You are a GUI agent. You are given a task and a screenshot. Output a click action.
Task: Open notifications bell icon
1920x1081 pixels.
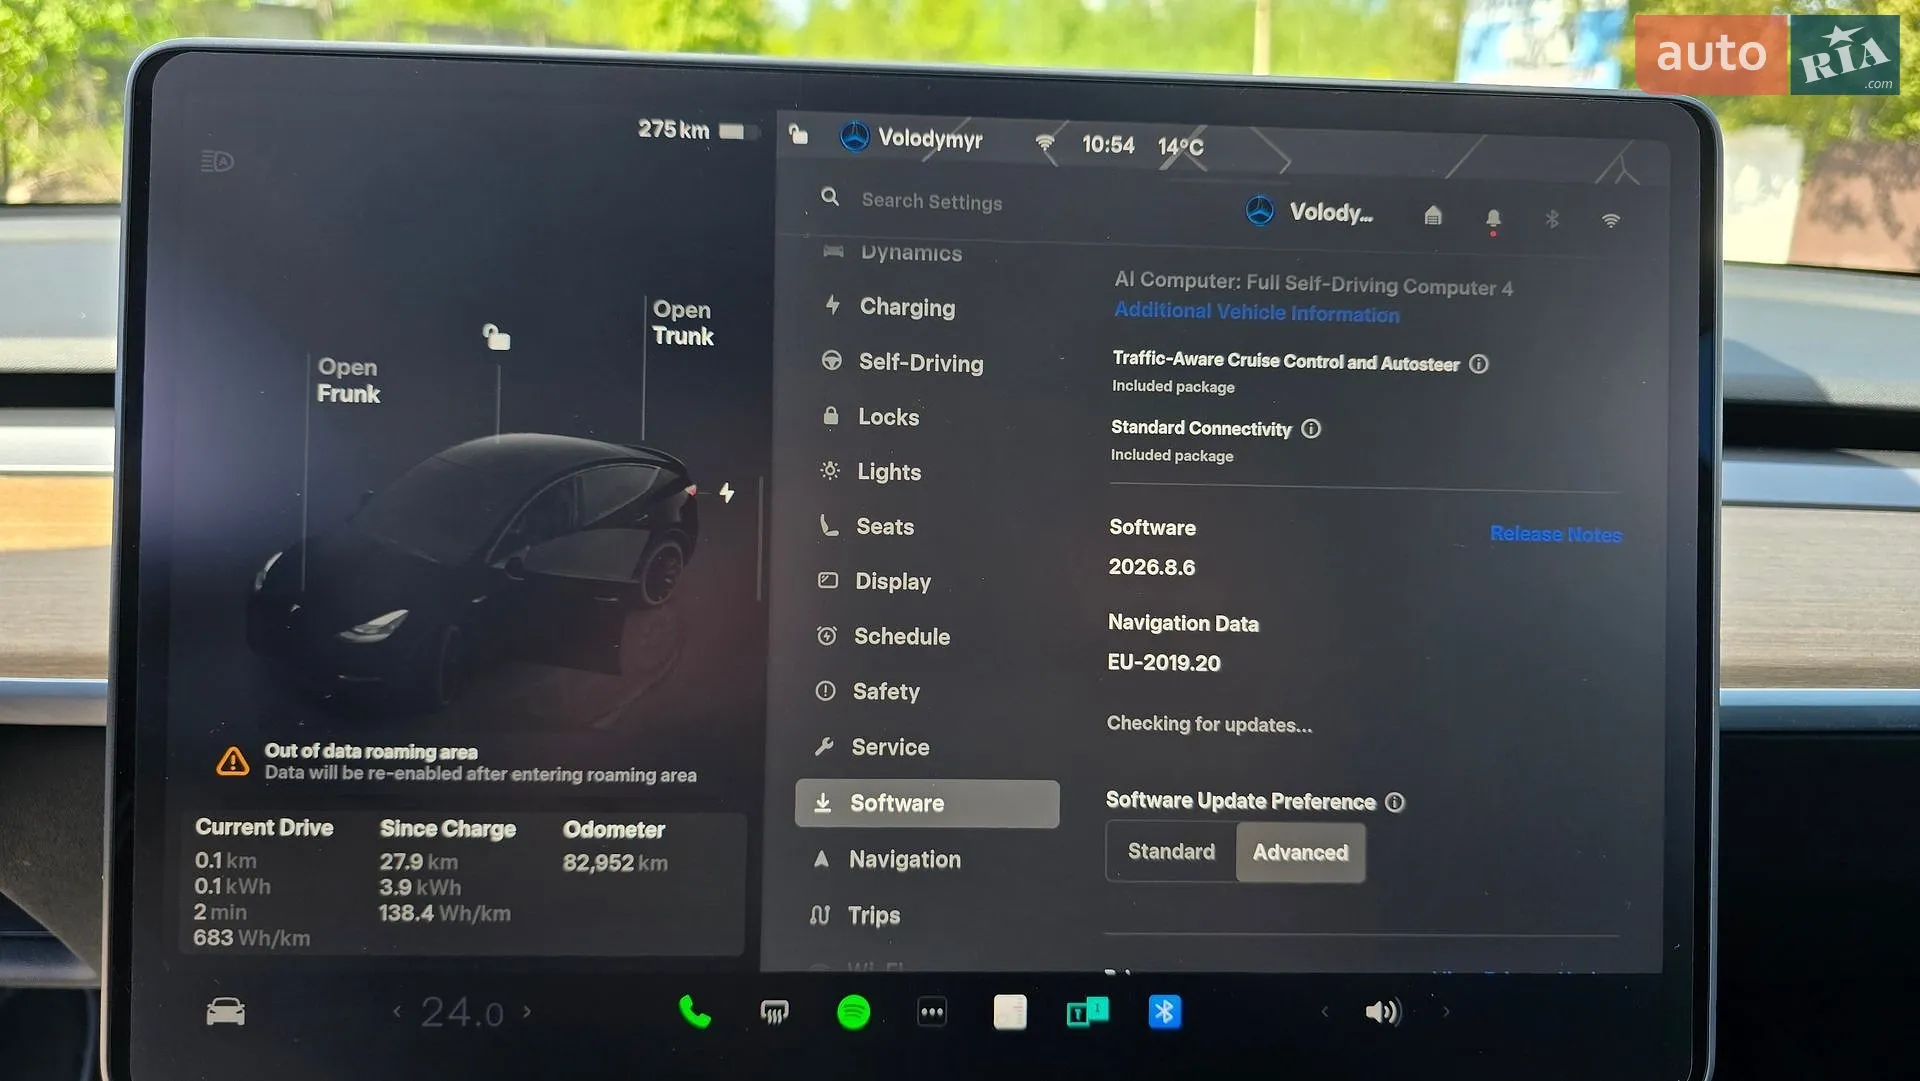1493,218
